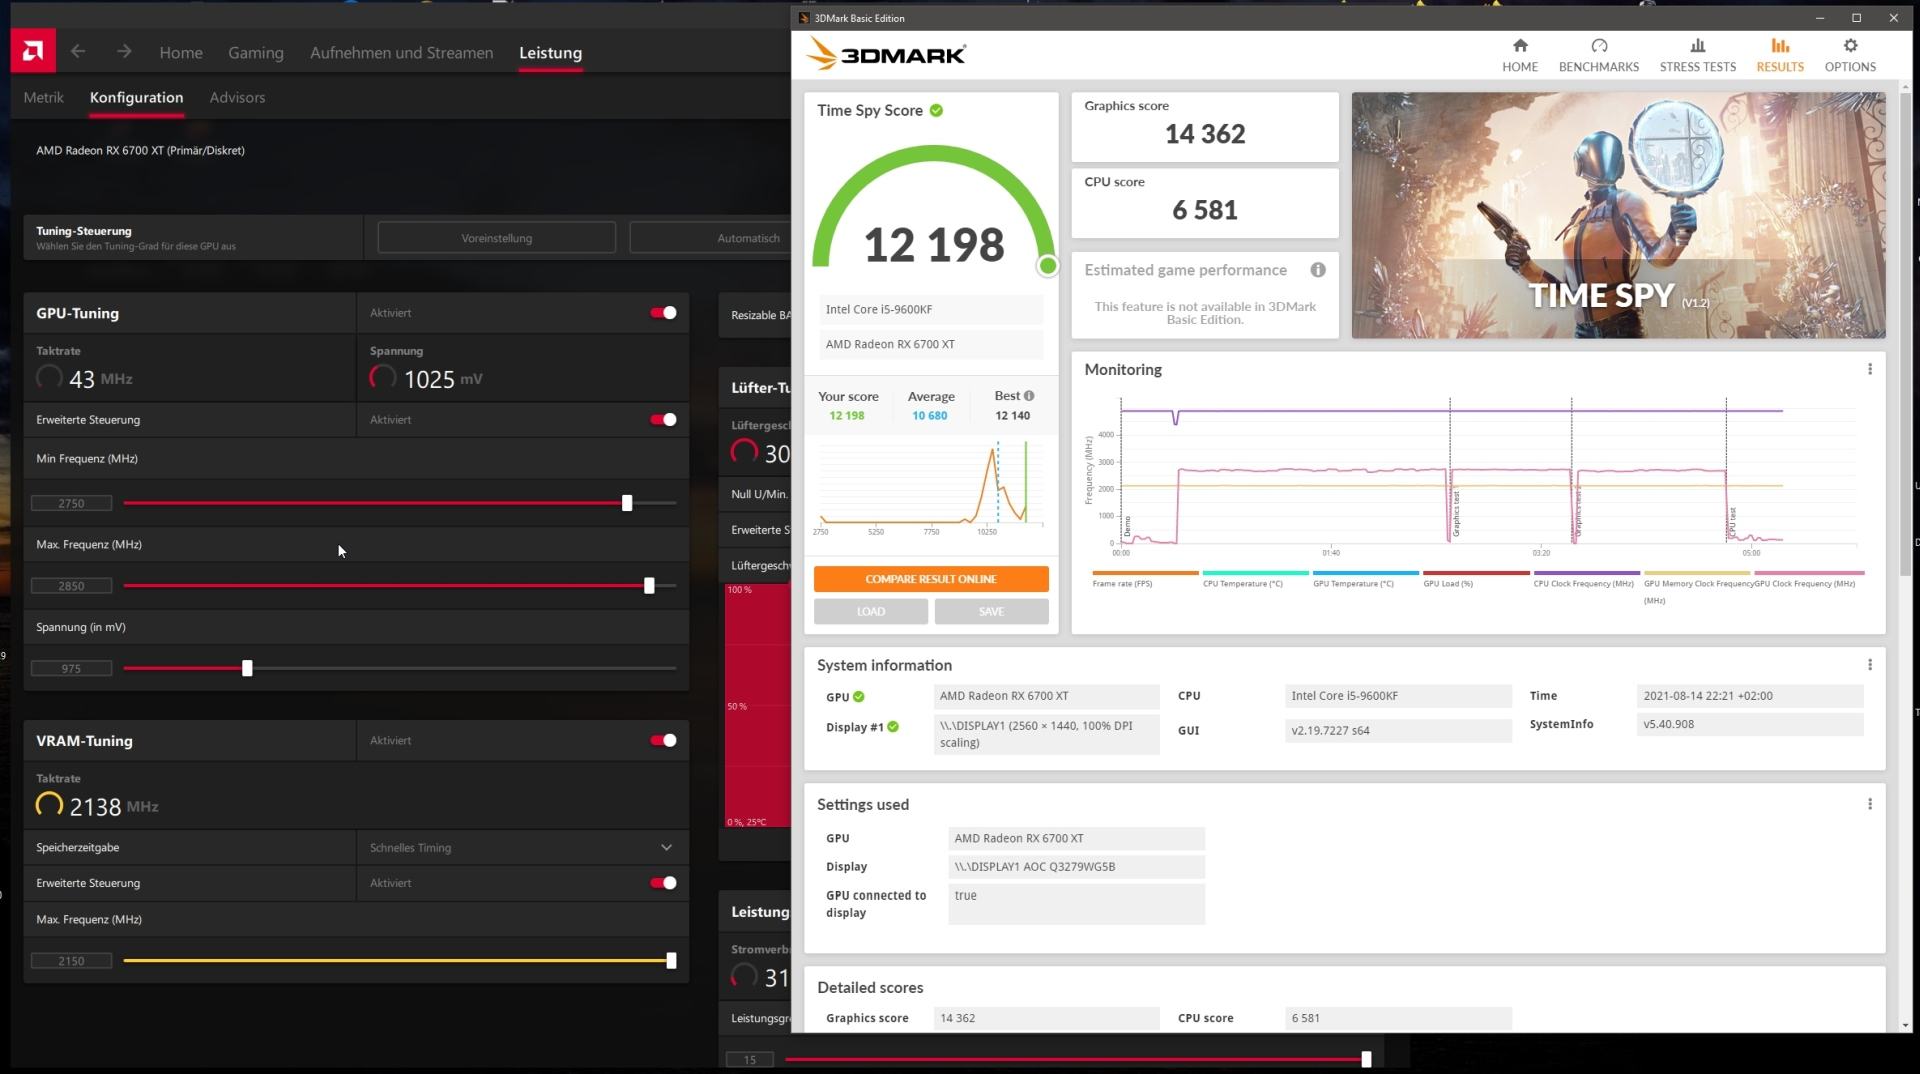Click the info icon next to Best score
1920x1074 pixels.
1029,396
